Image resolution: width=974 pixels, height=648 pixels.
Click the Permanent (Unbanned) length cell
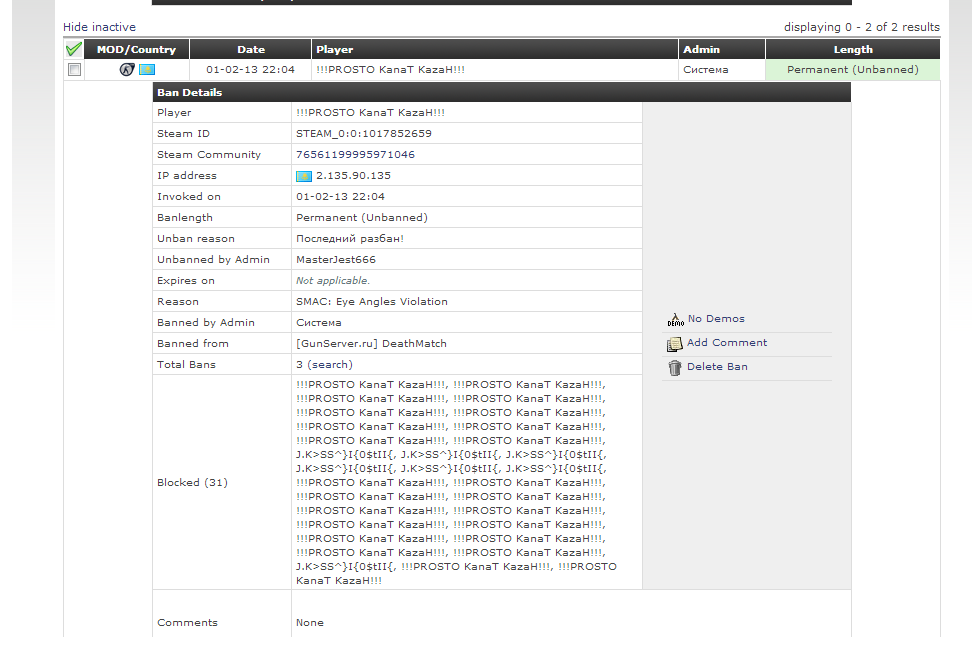852,70
